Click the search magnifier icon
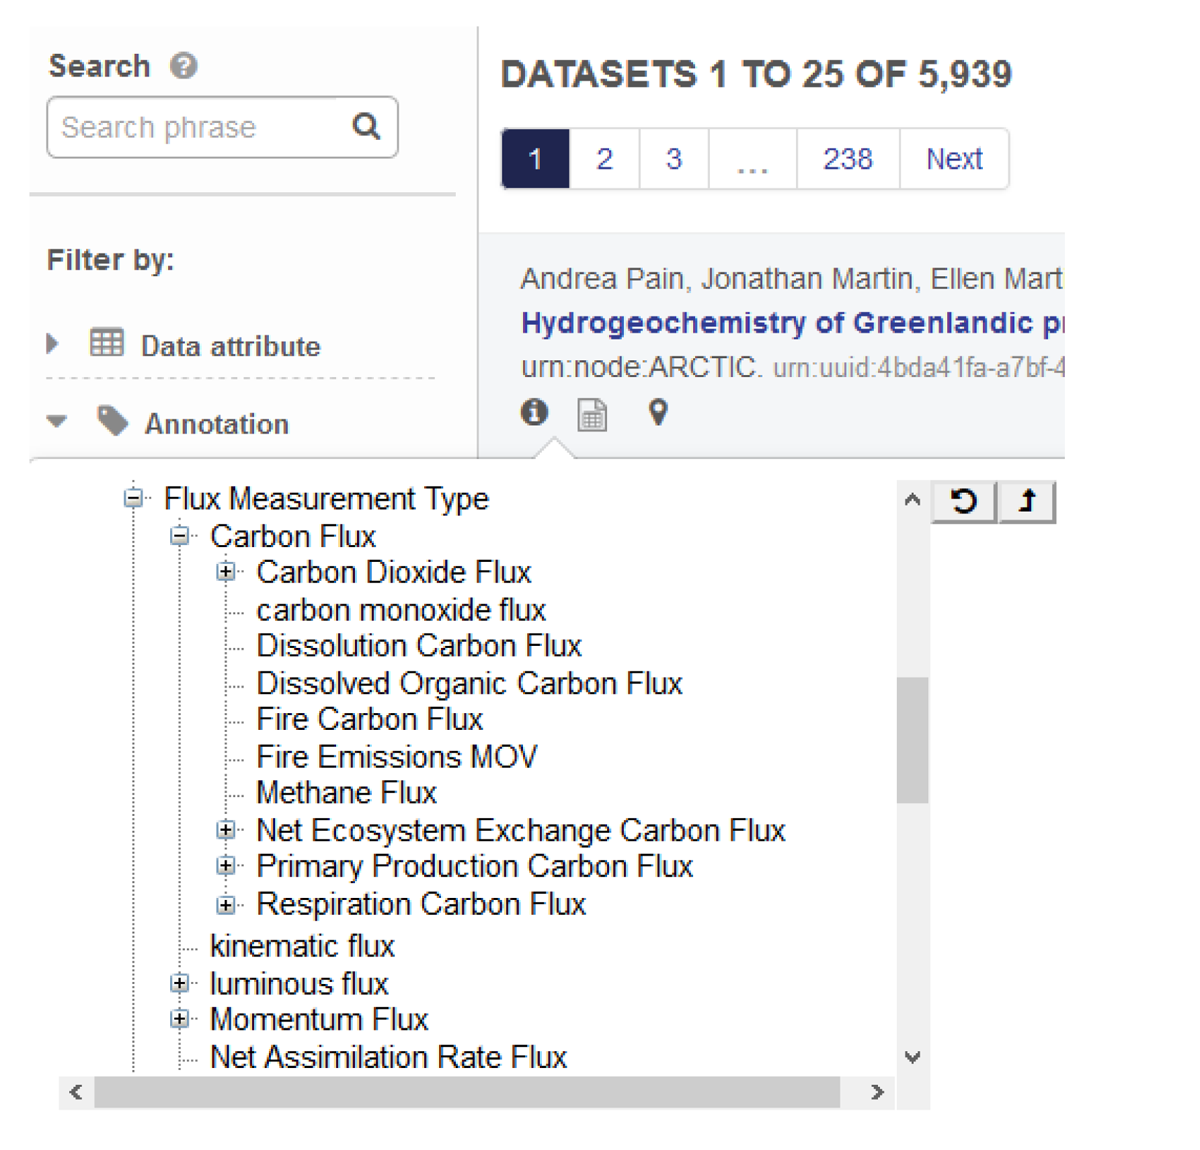Image resolution: width=1200 pixels, height=1150 pixels. [x=367, y=126]
